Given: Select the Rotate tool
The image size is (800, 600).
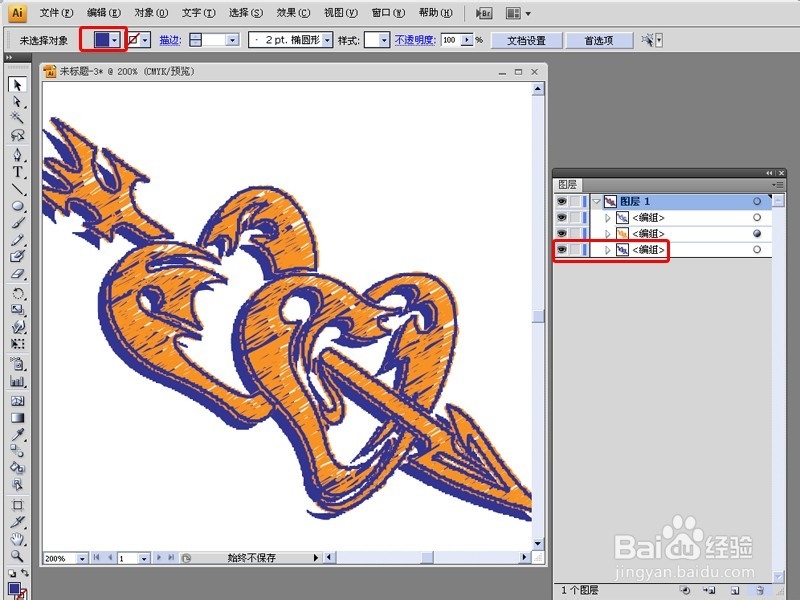Looking at the screenshot, I should coord(17,293).
